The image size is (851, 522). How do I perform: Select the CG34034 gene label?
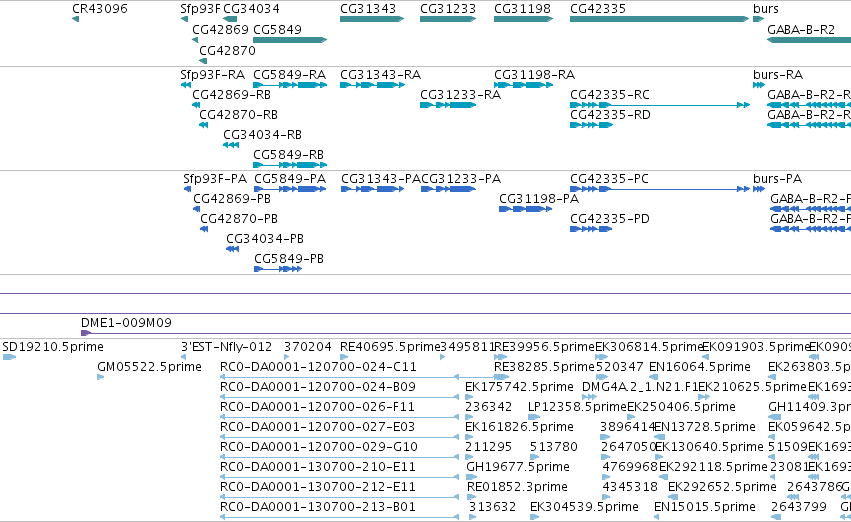click(251, 9)
